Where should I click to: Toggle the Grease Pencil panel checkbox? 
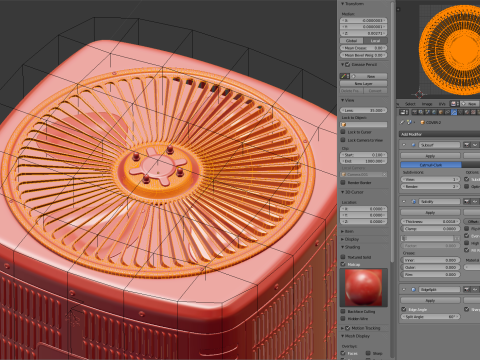click(347, 64)
